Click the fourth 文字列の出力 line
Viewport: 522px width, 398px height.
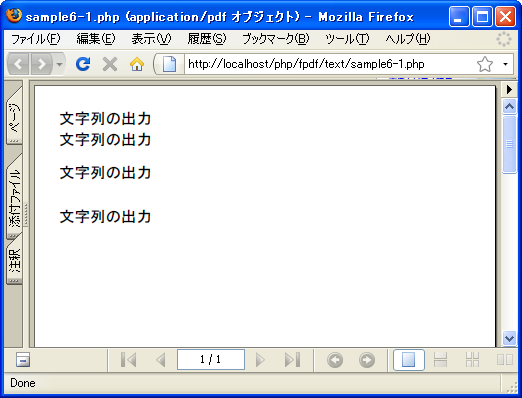[105, 217]
